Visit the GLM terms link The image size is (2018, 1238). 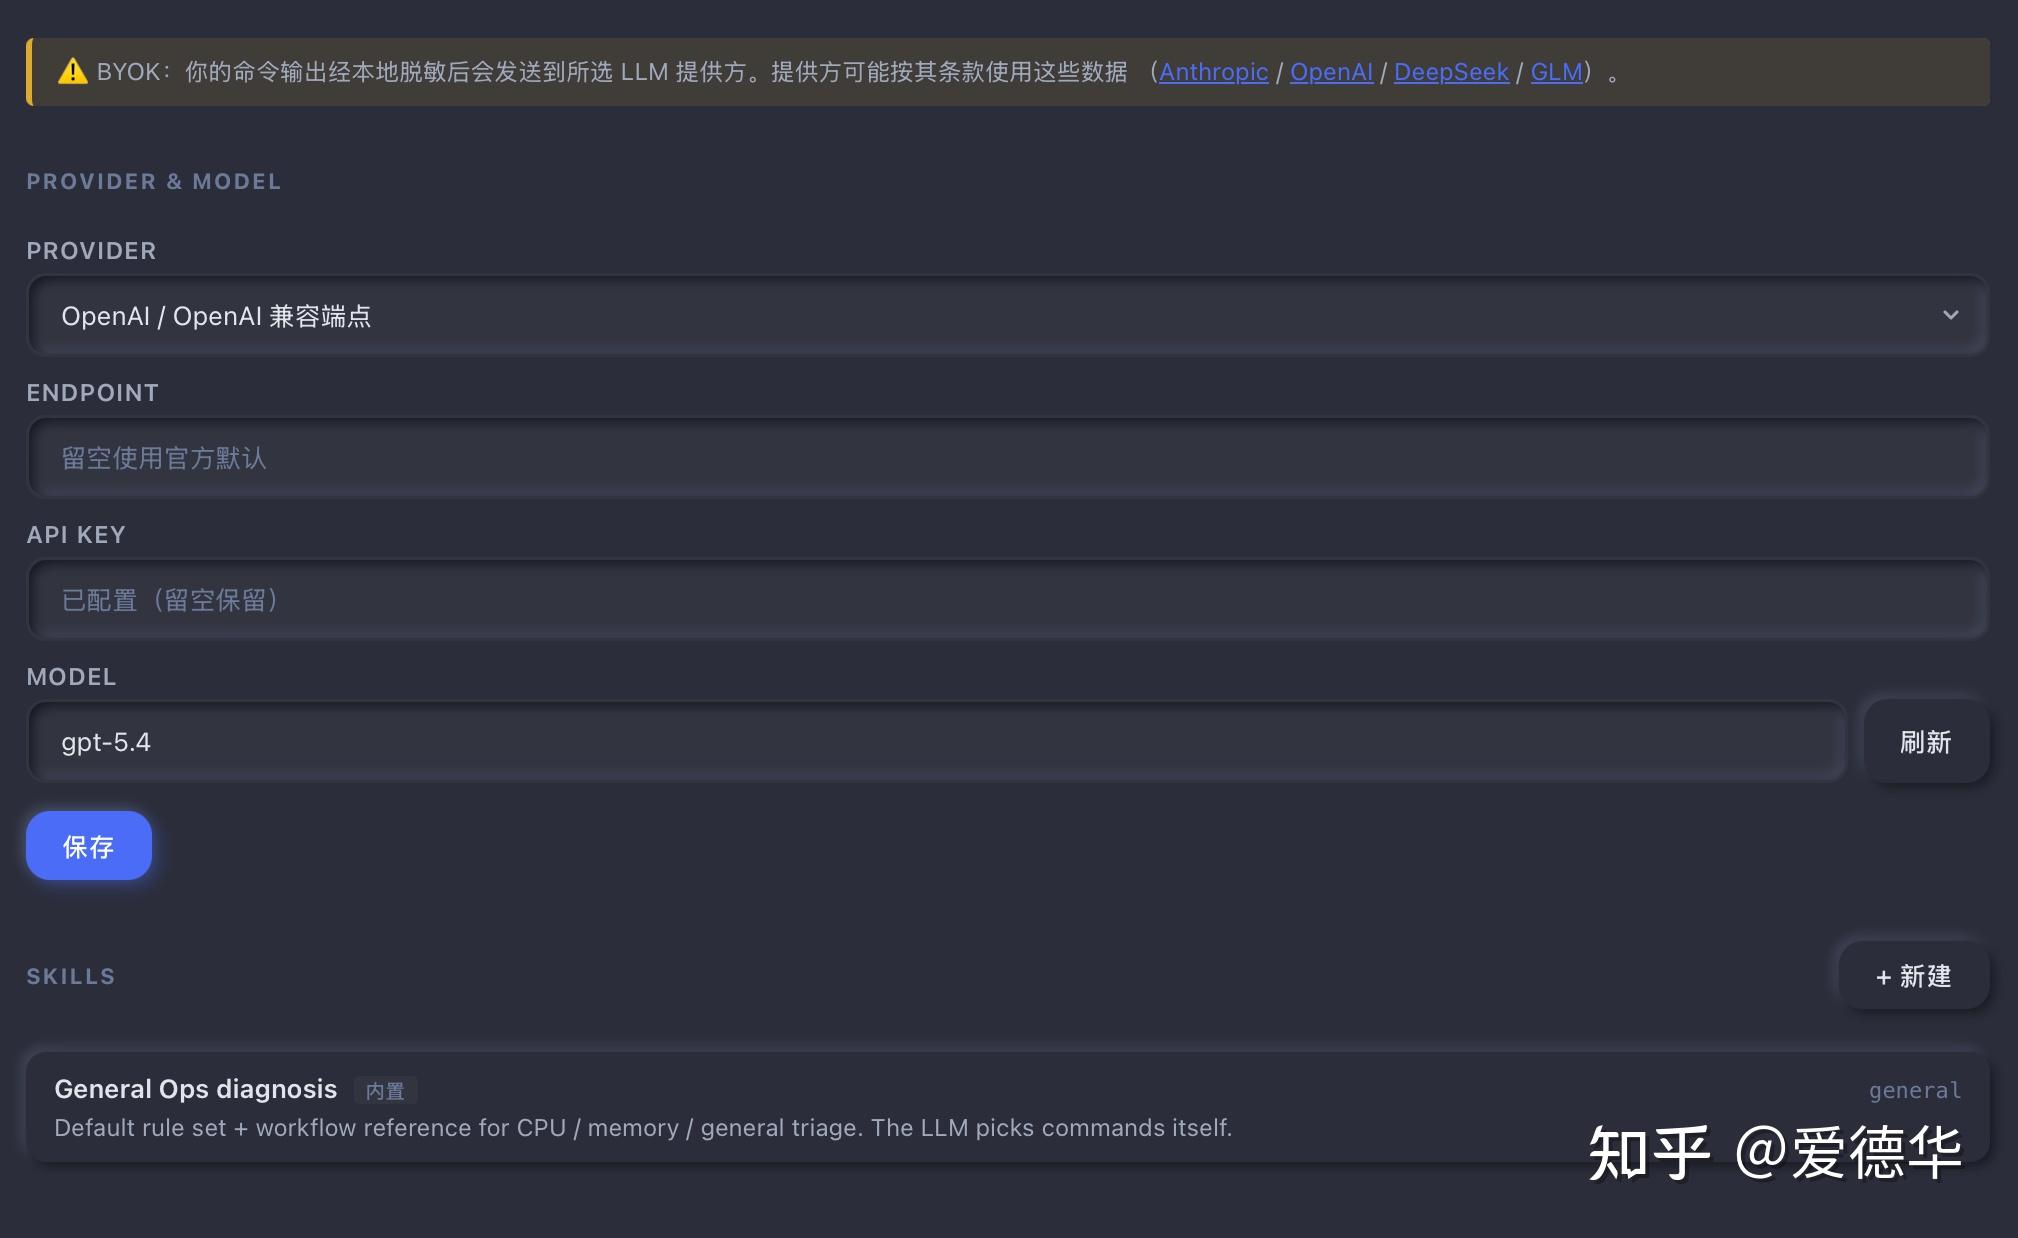[1557, 72]
